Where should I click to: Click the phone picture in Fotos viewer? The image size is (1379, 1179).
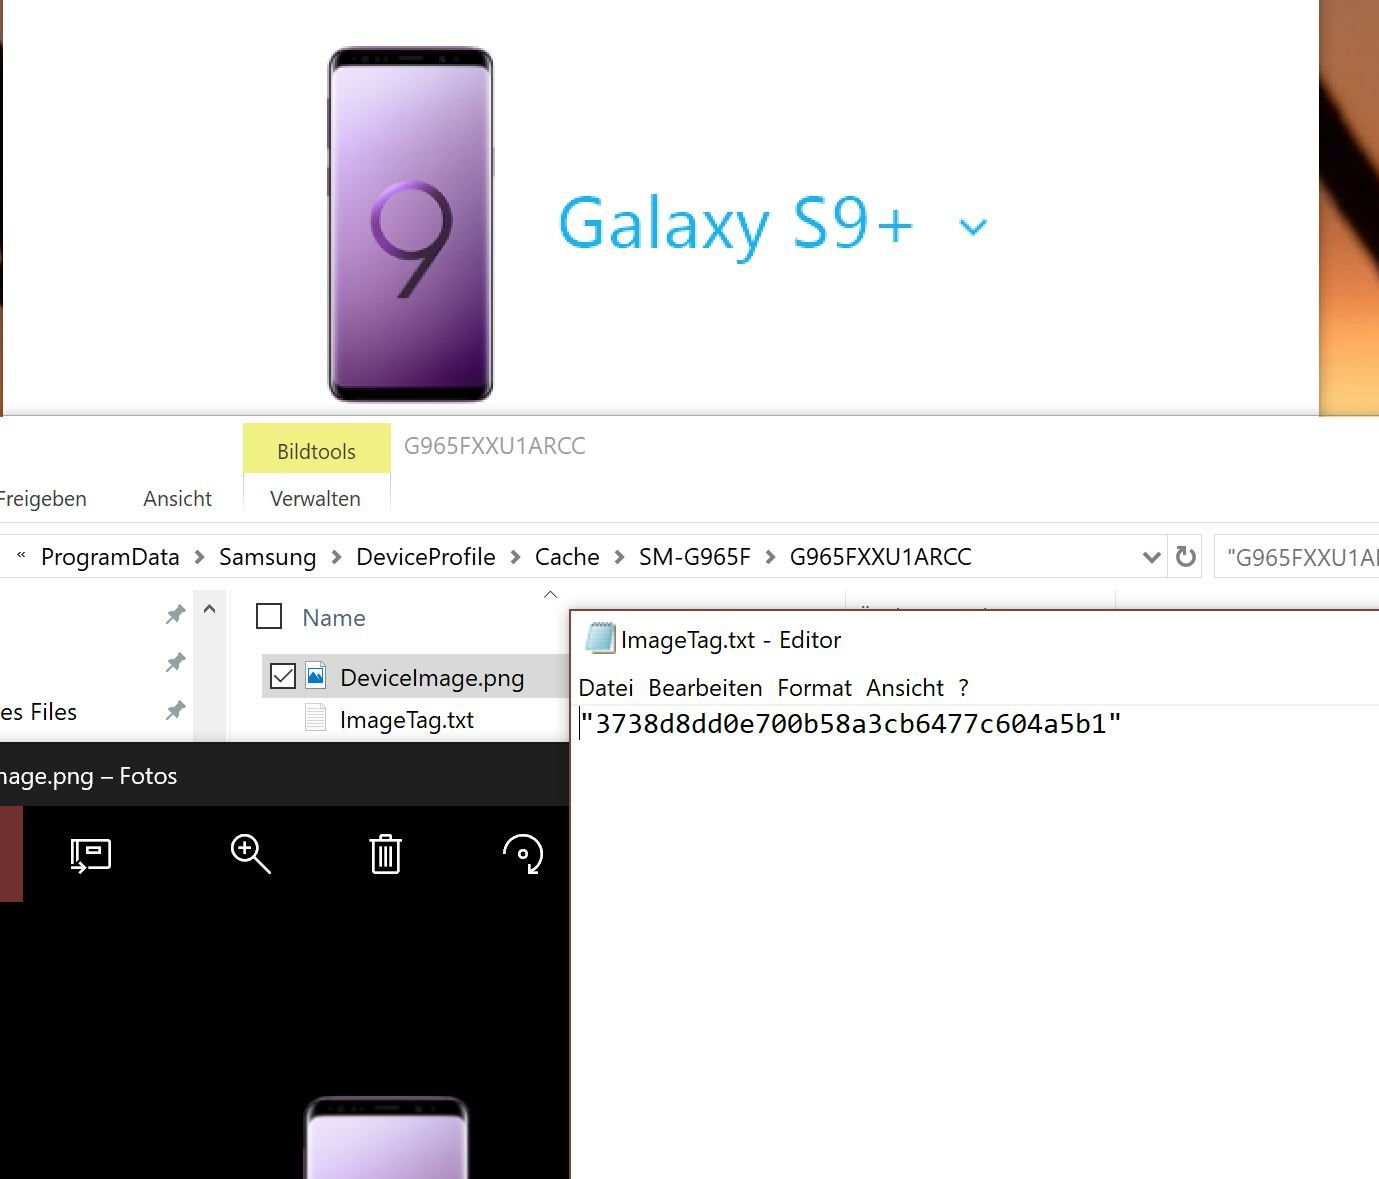pos(386,1138)
